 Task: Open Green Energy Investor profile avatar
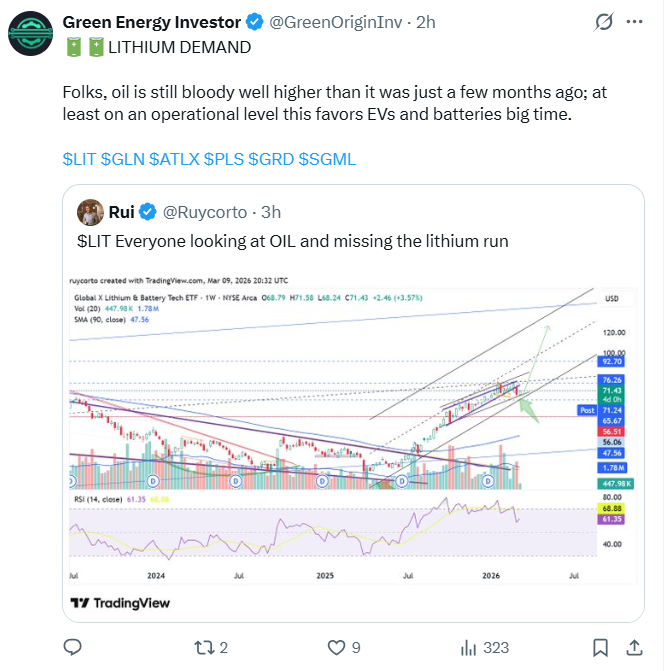tap(32, 33)
